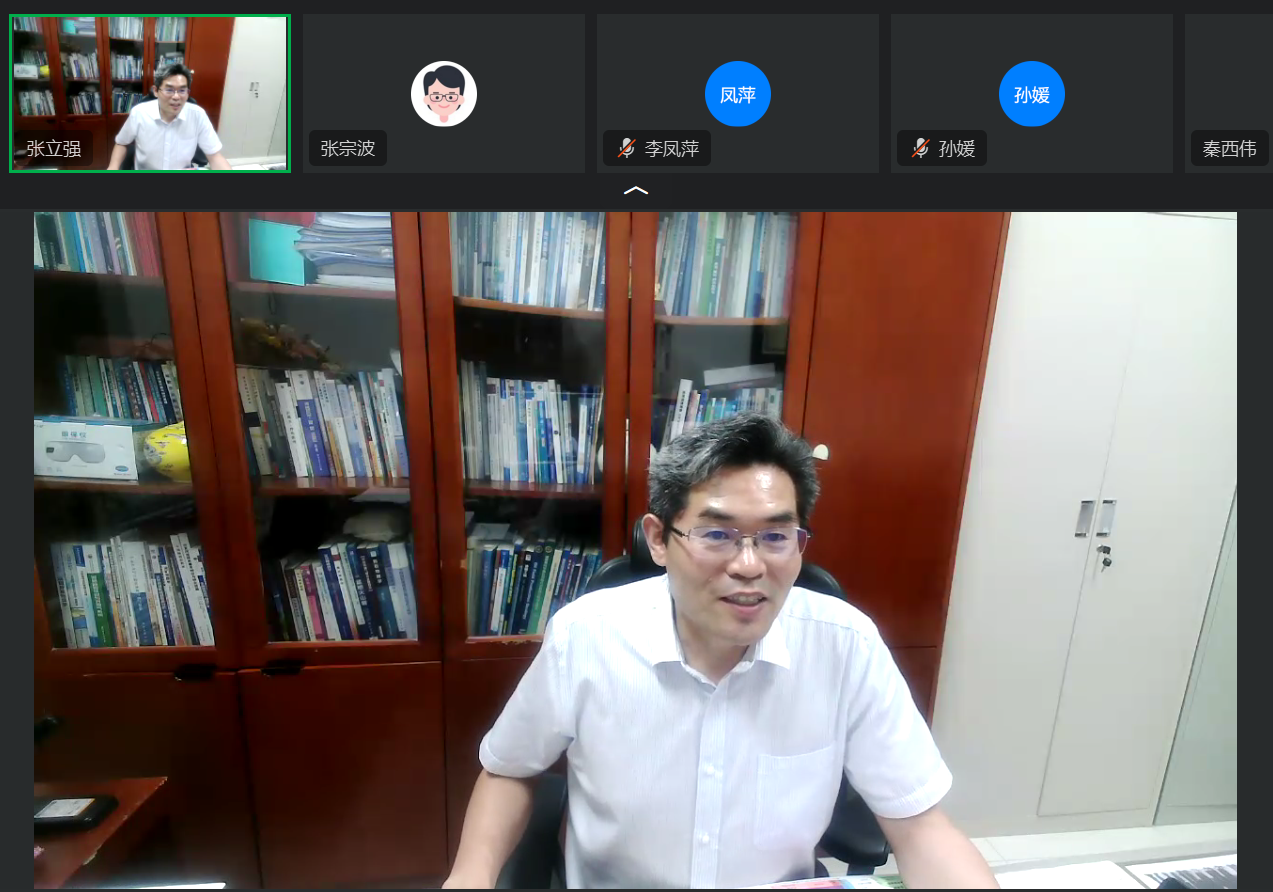Select the 张宗波 participant tile background
This screenshot has width=1273, height=892.
(x=530, y=60)
